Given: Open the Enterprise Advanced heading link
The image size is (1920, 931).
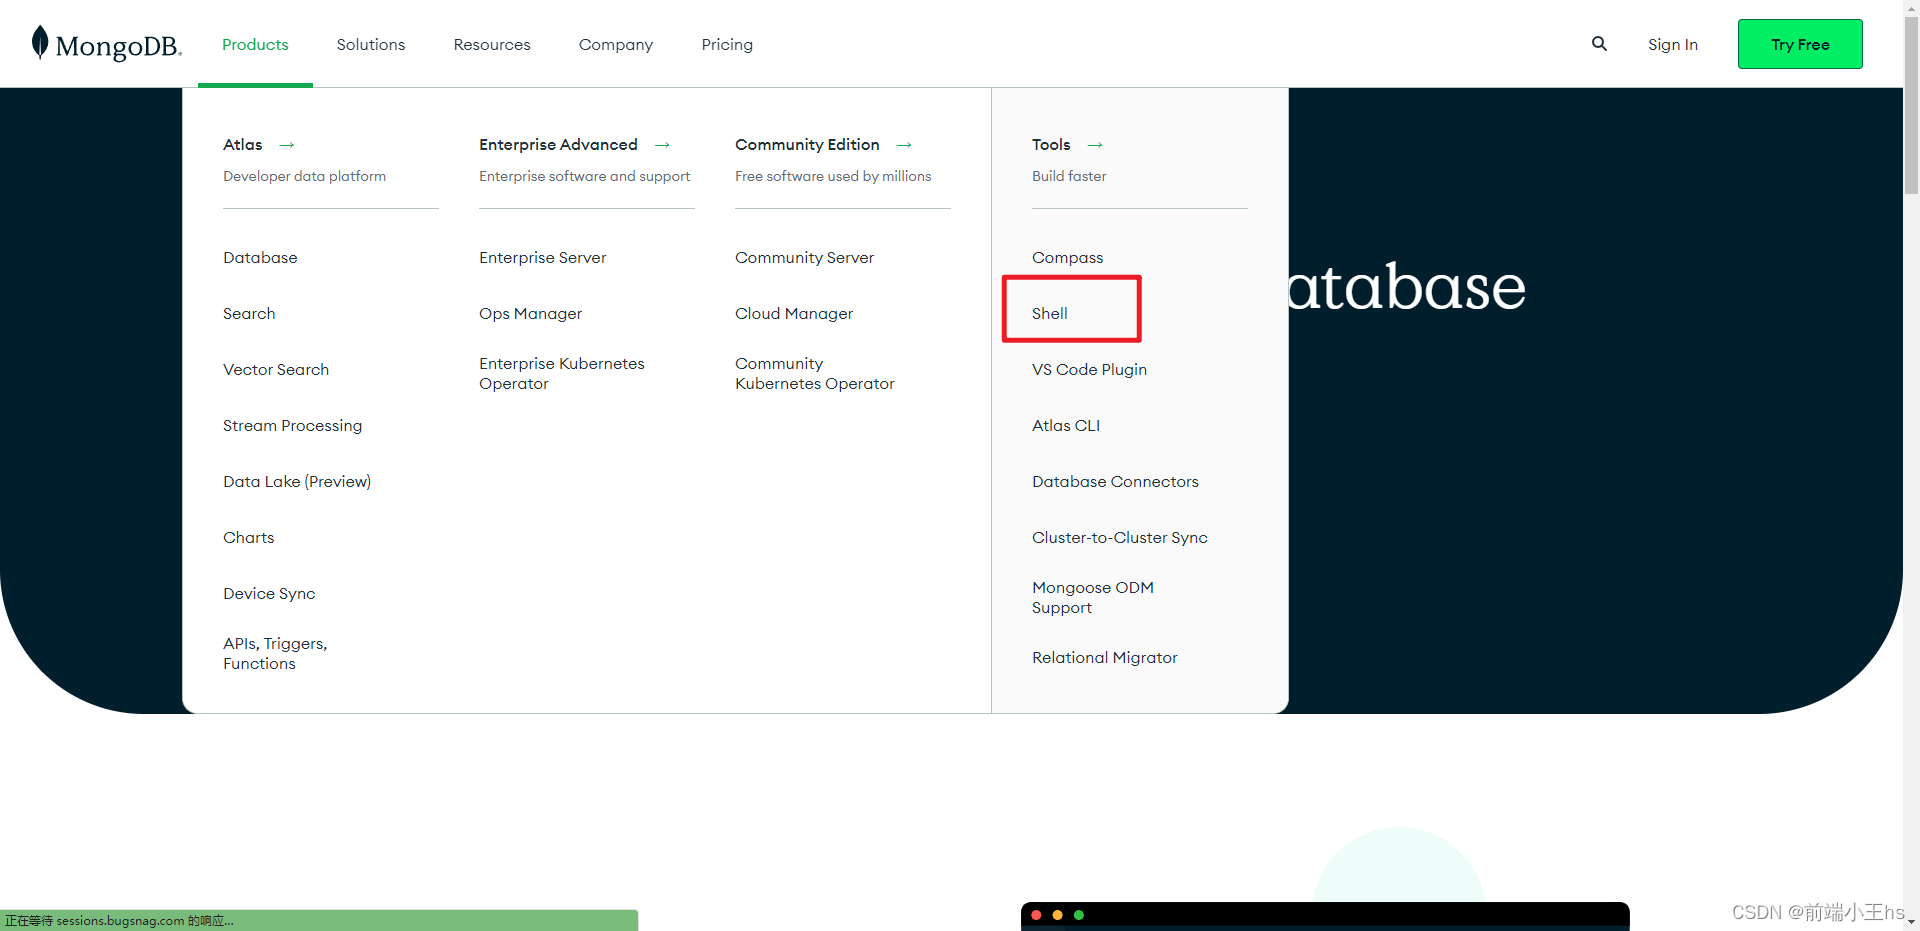Looking at the screenshot, I should coord(558,144).
